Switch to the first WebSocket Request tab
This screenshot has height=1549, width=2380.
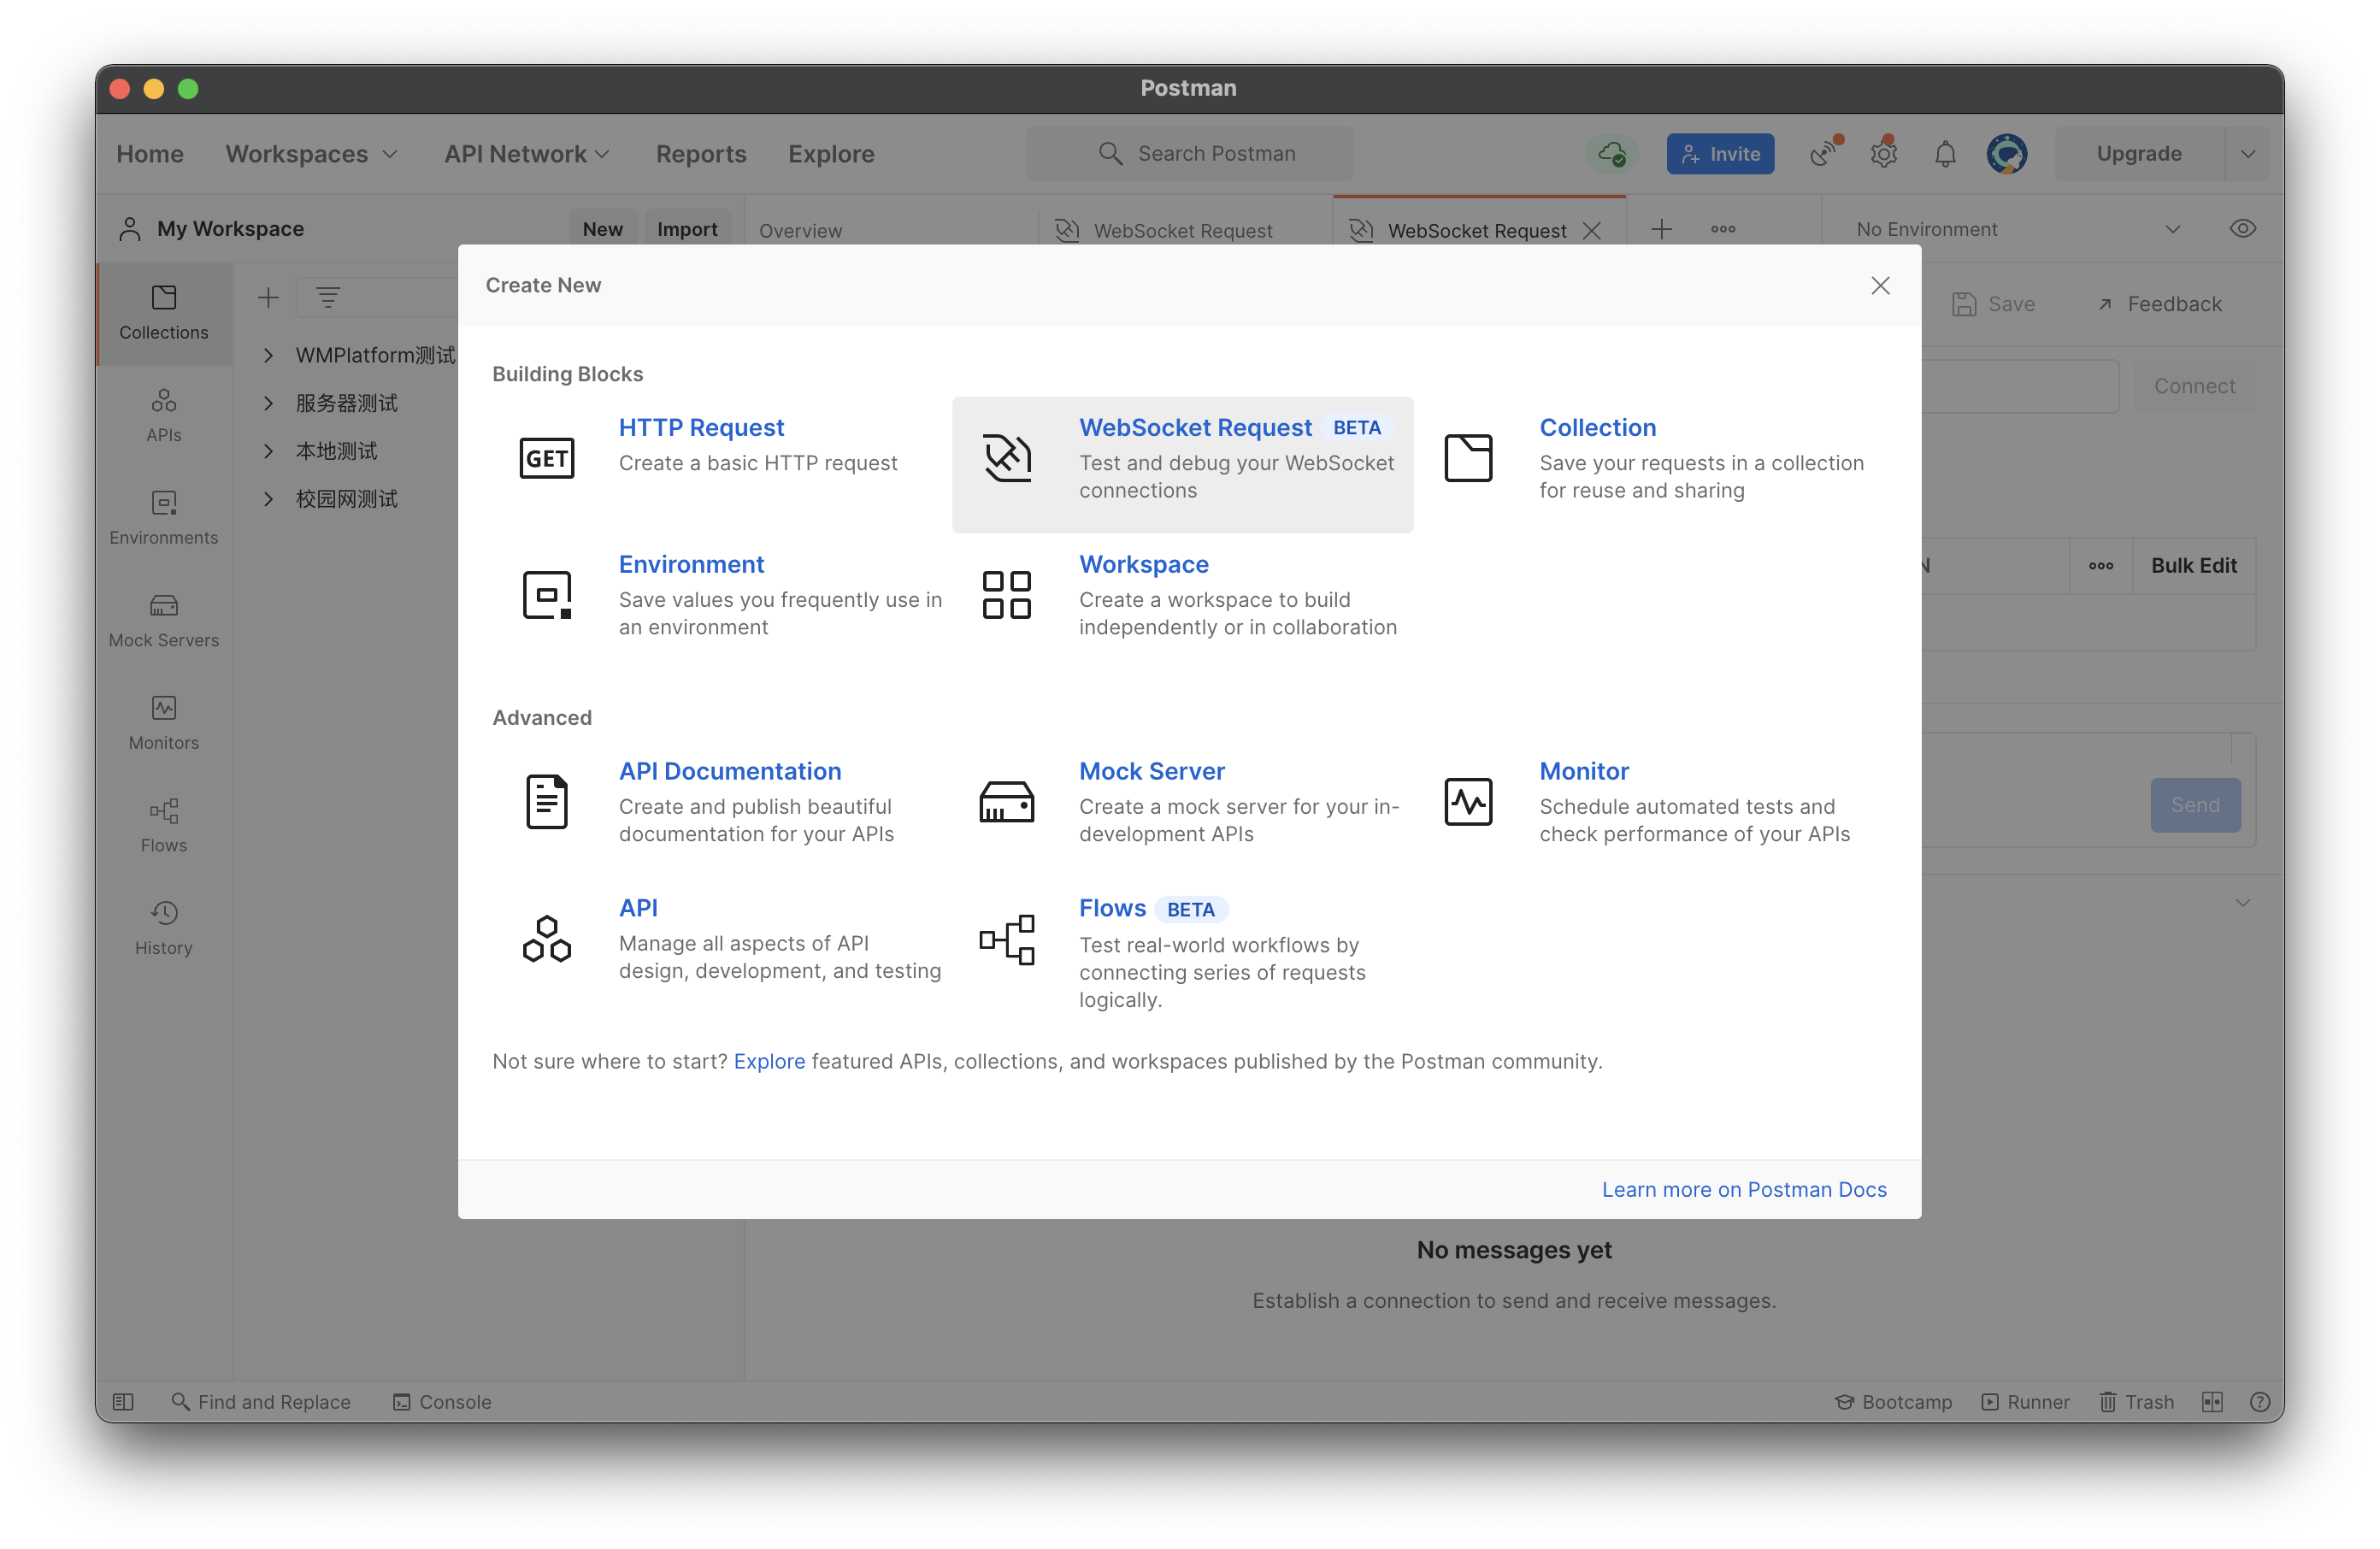tap(1184, 230)
